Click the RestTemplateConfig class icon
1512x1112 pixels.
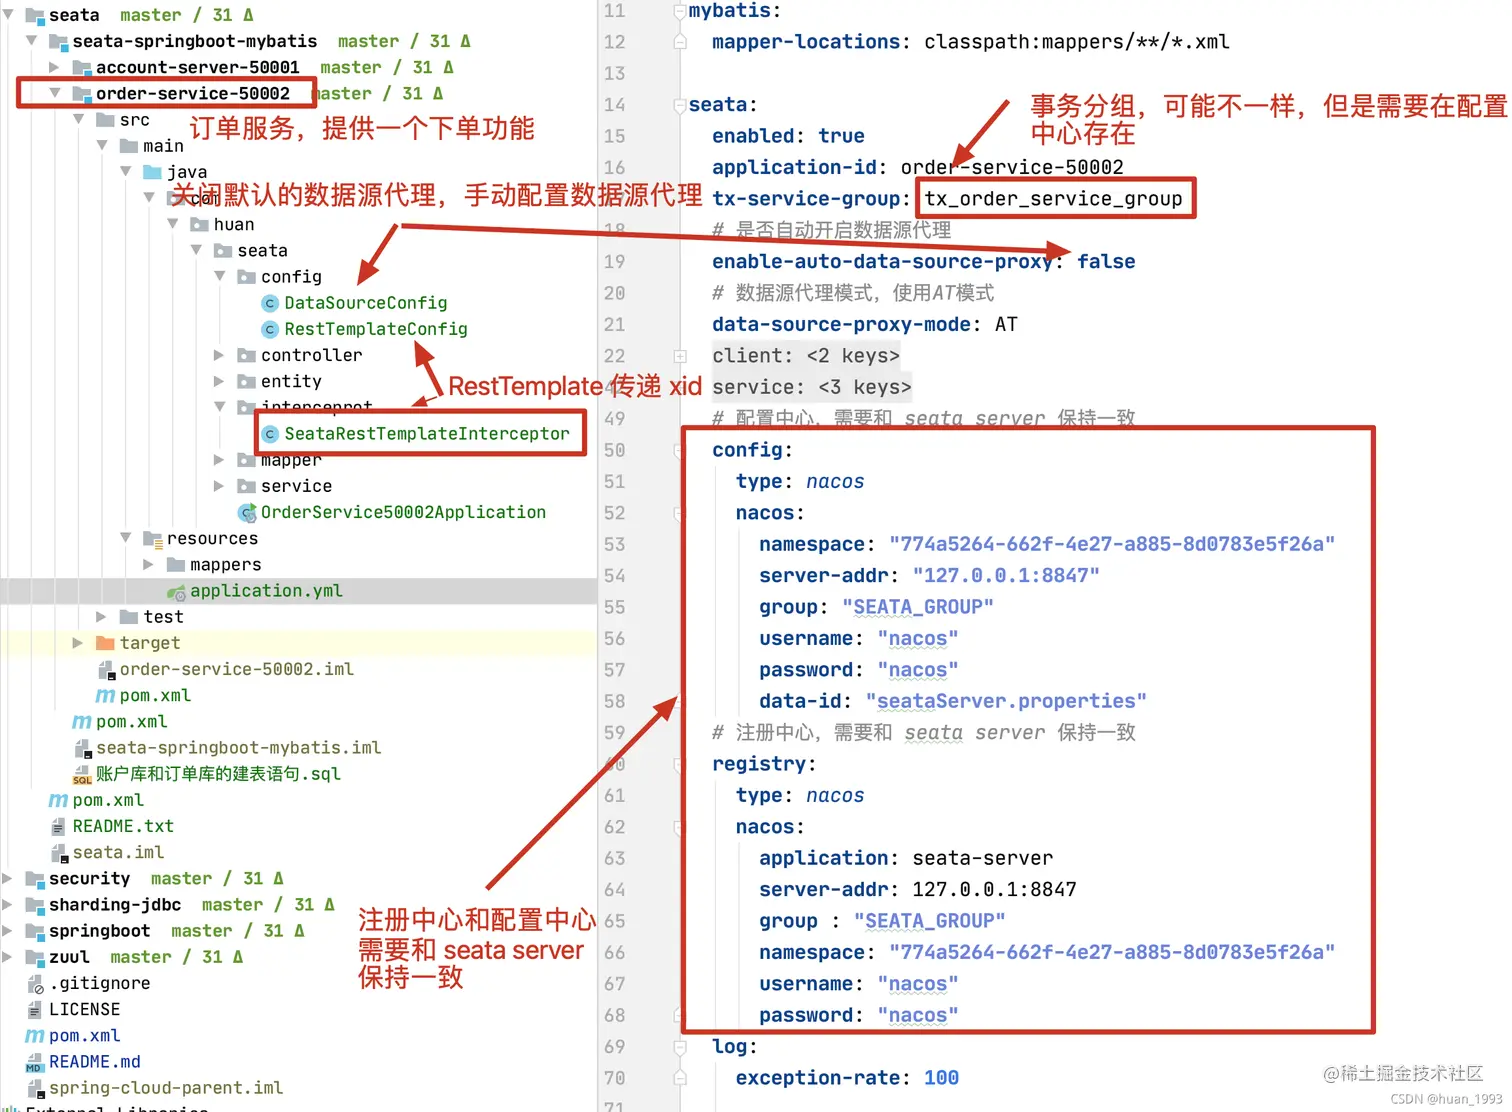click(x=269, y=329)
